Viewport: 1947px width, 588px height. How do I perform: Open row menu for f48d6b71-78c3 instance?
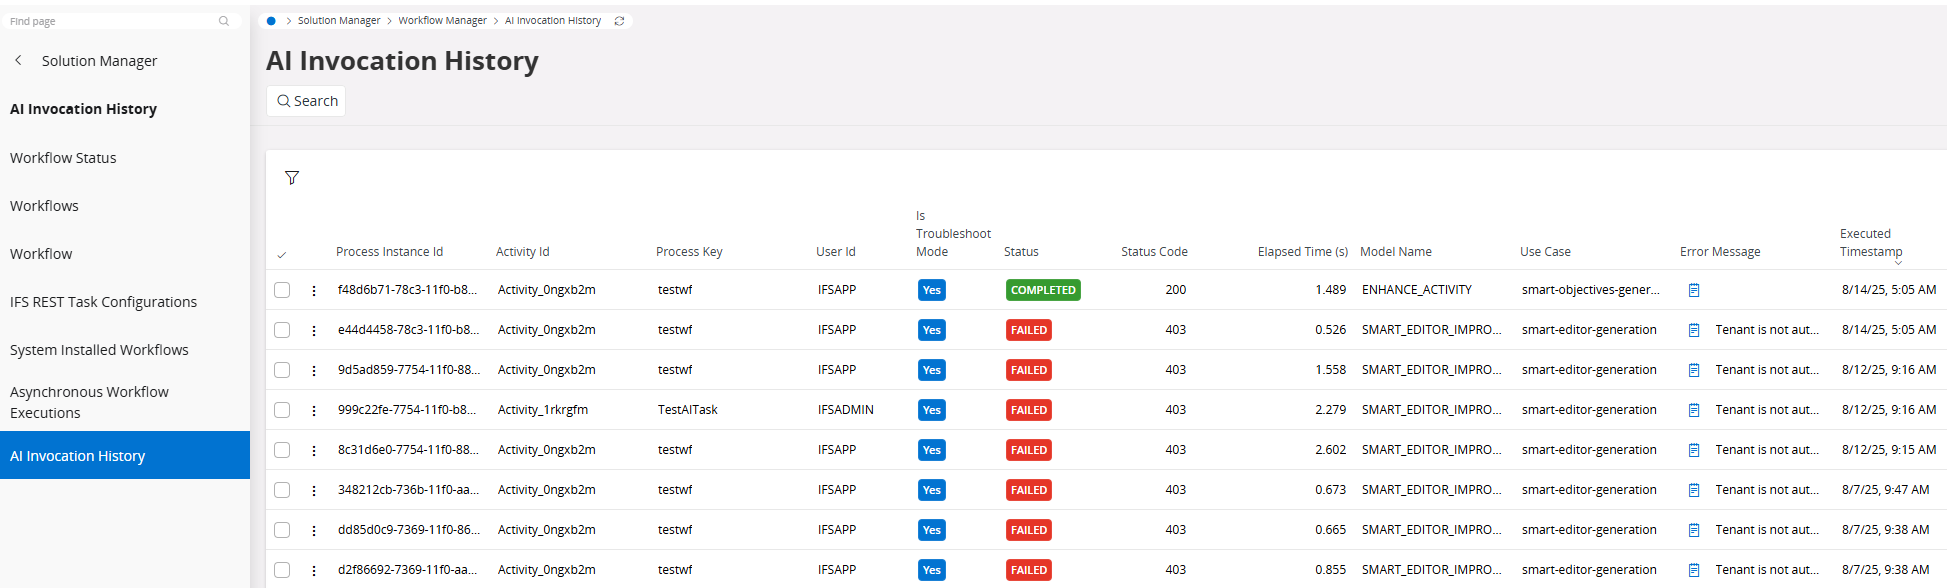[x=314, y=290]
